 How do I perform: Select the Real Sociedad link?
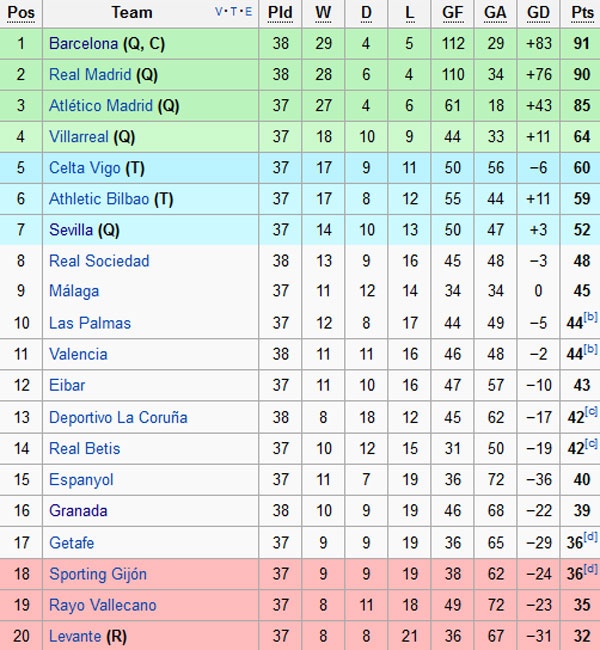point(99,261)
